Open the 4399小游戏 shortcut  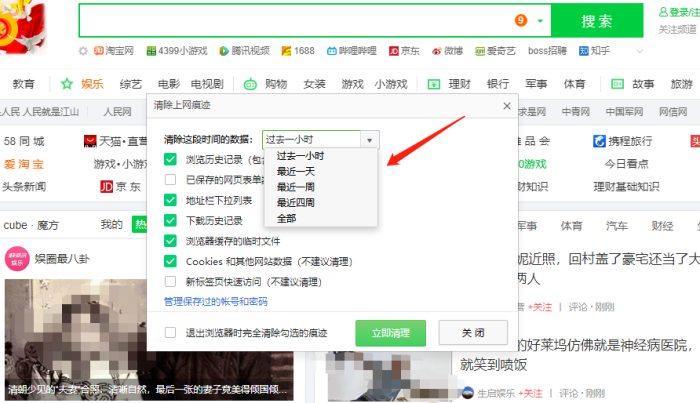[x=177, y=51]
